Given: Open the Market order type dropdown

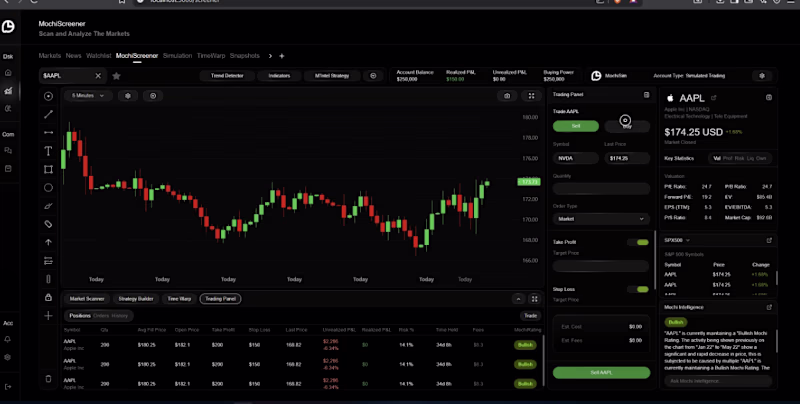Looking at the screenshot, I should (x=601, y=219).
